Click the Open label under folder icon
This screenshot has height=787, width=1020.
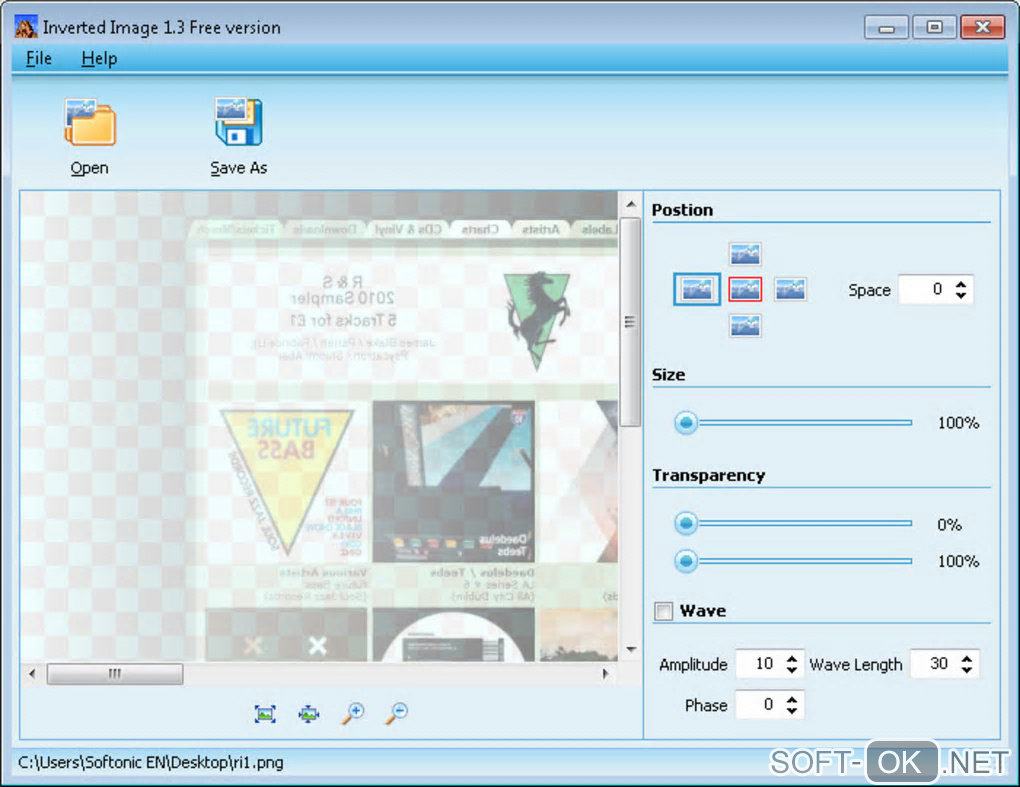pyautogui.click(x=90, y=168)
